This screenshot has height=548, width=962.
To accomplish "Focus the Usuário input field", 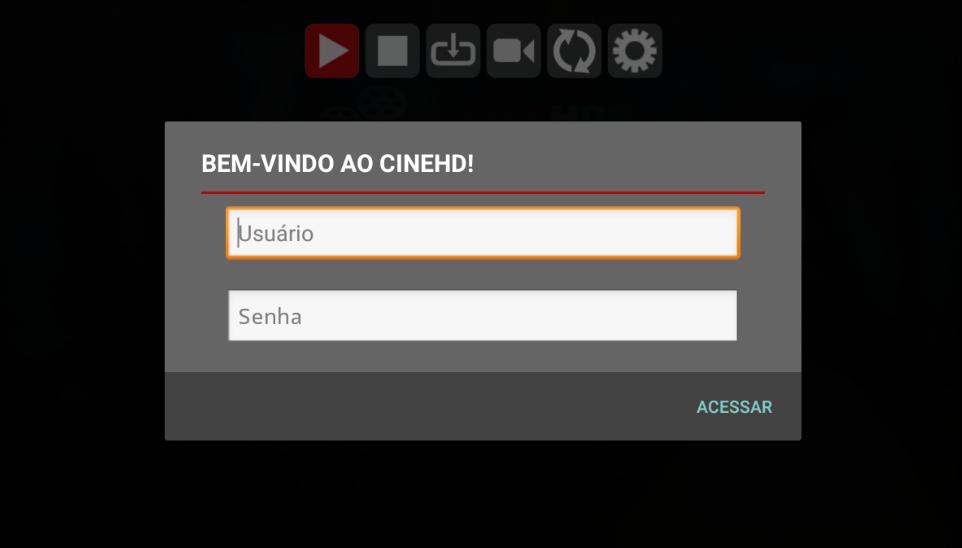I will [483, 233].
